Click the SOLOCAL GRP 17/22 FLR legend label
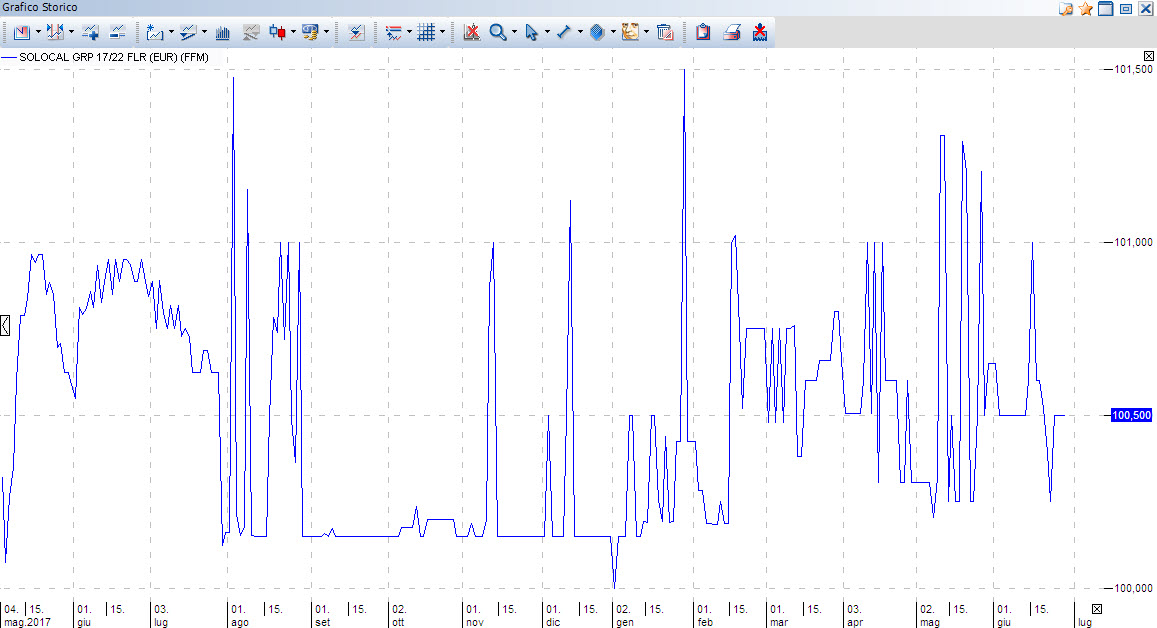This screenshot has height=628, width=1157. (x=110, y=57)
